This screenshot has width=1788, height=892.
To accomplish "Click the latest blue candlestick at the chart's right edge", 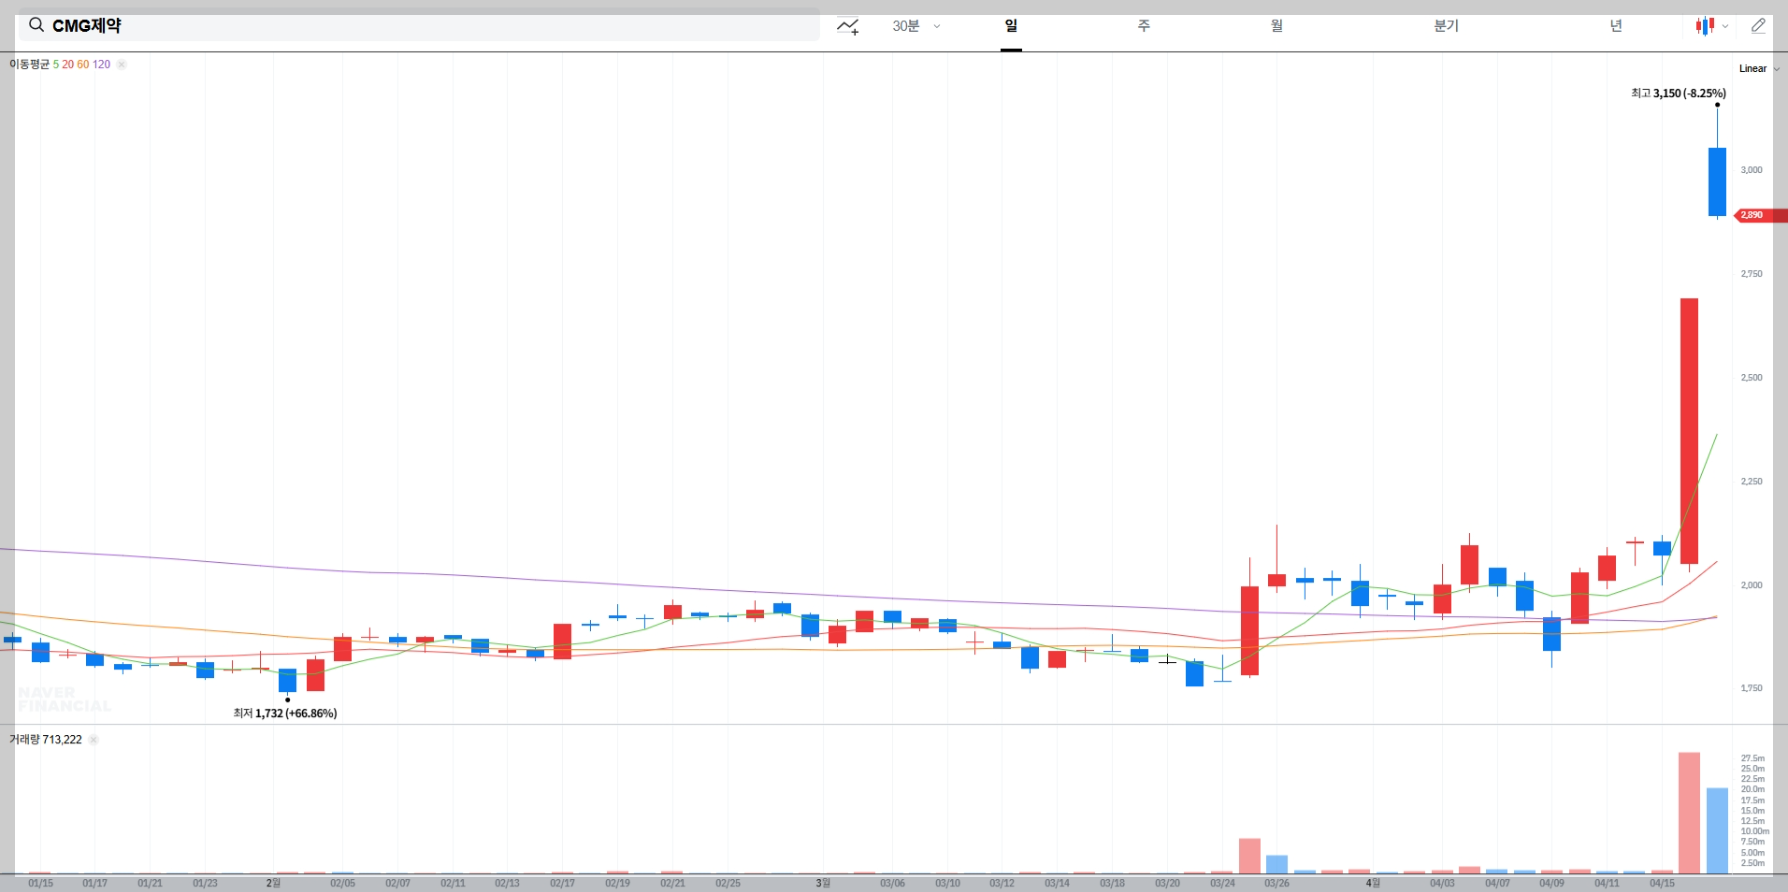I will click(1717, 181).
